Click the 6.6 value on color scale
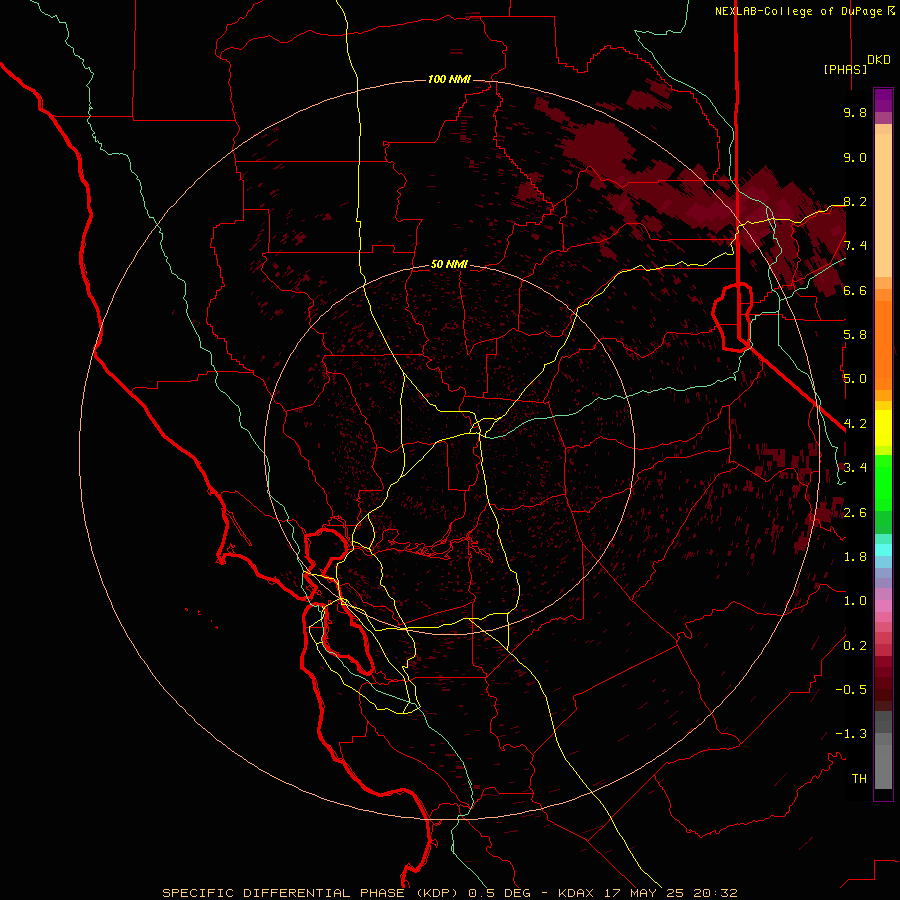 (855, 290)
